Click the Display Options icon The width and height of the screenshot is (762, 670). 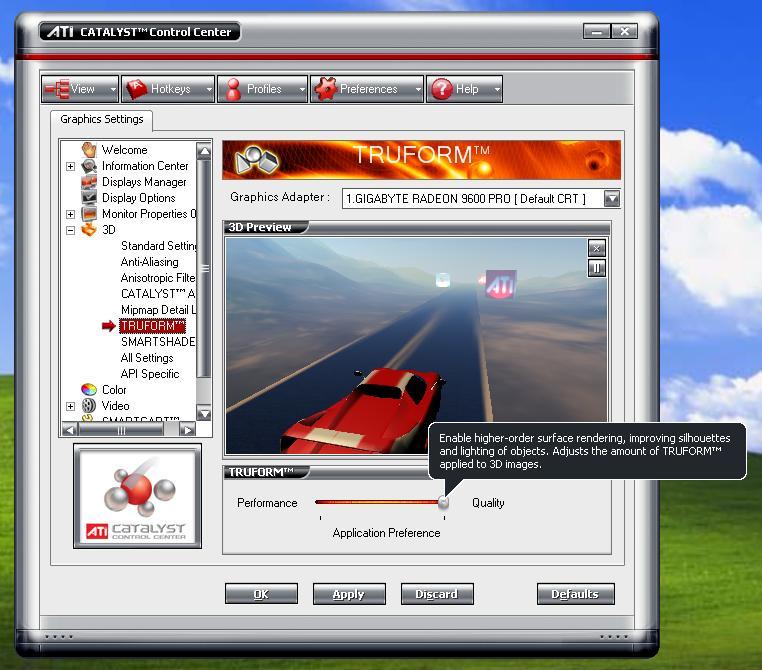tap(89, 198)
